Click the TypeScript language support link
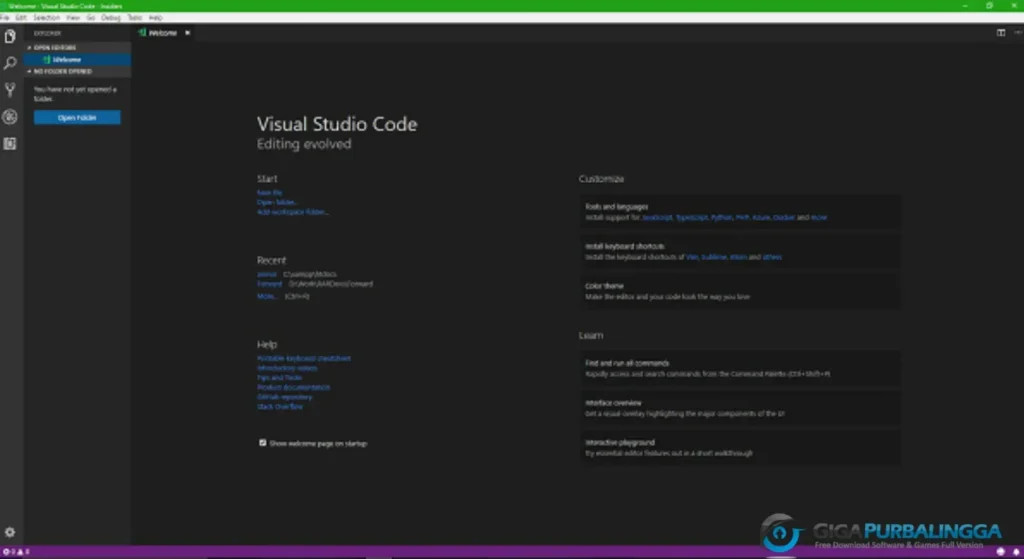This screenshot has height=559, width=1024. 692,217
